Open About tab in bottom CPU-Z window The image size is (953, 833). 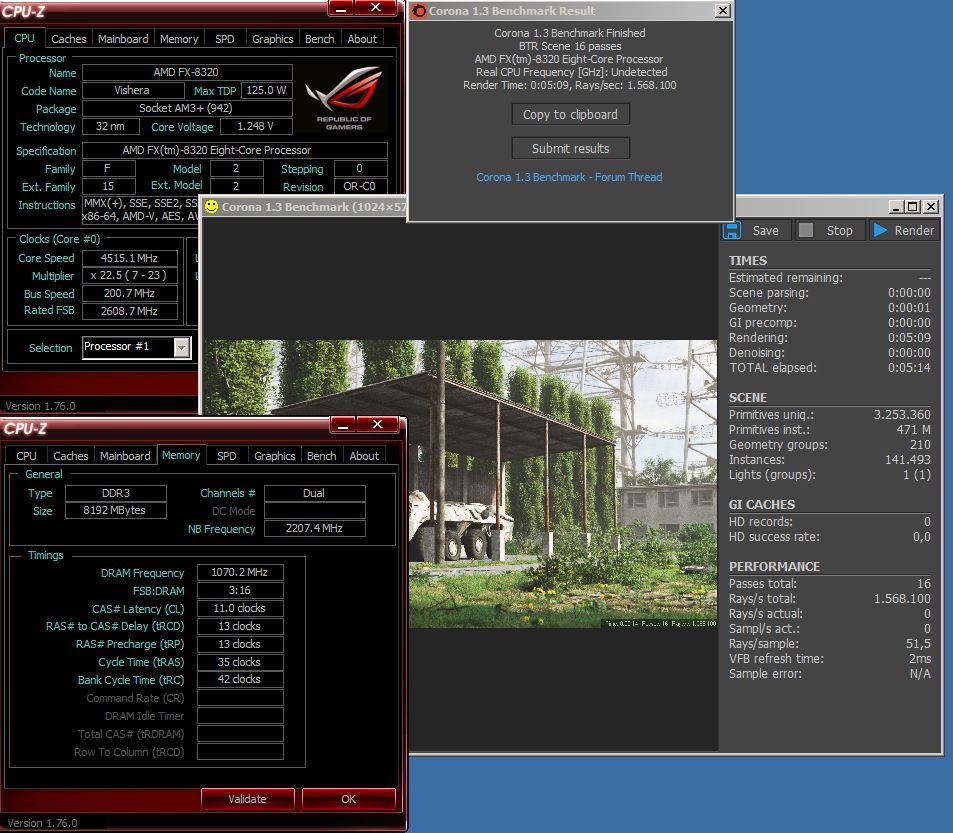coord(364,456)
